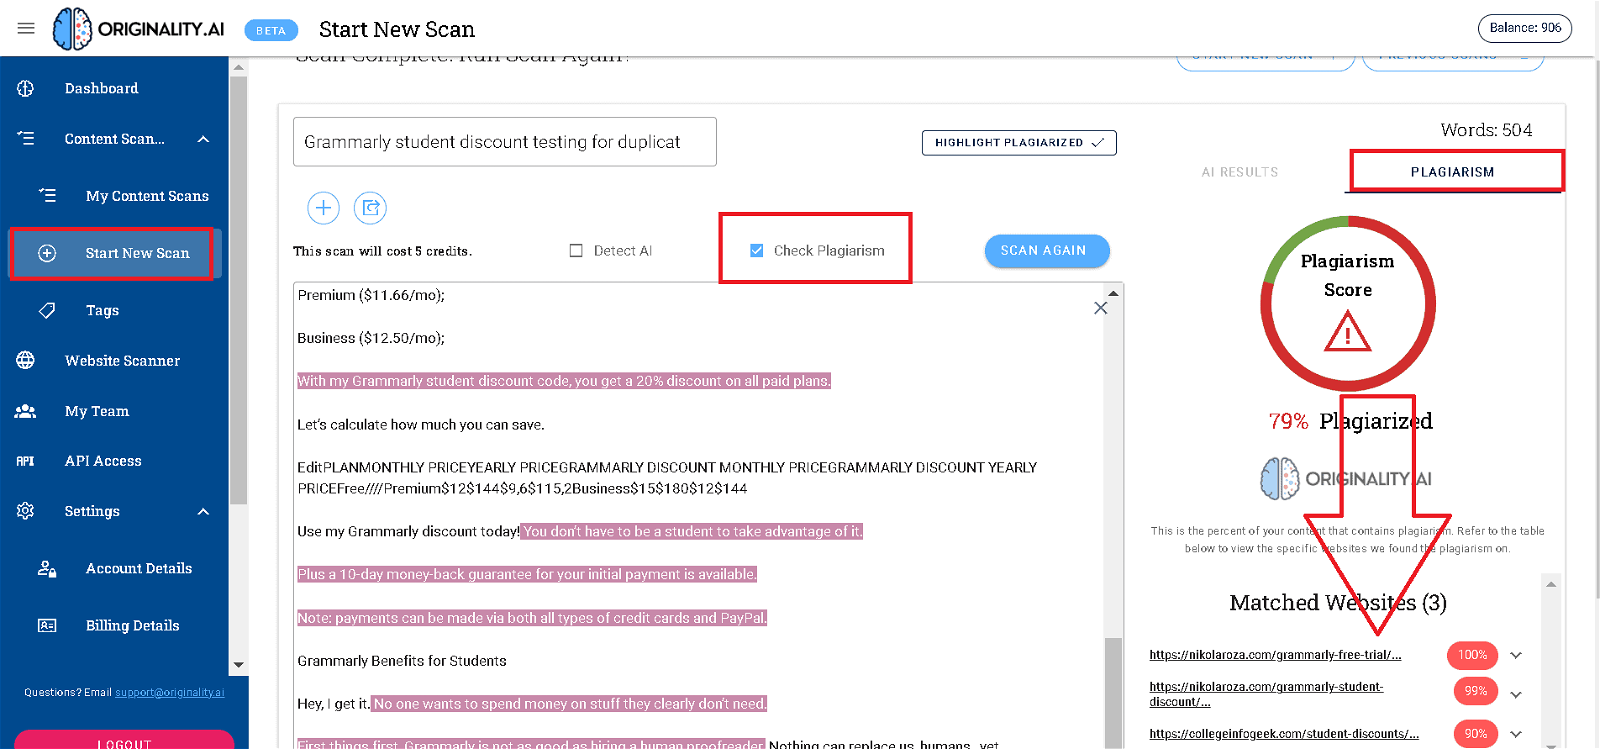The width and height of the screenshot is (1600, 749).
Task: Click the share/export circular icon
Action: (x=371, y=208)
